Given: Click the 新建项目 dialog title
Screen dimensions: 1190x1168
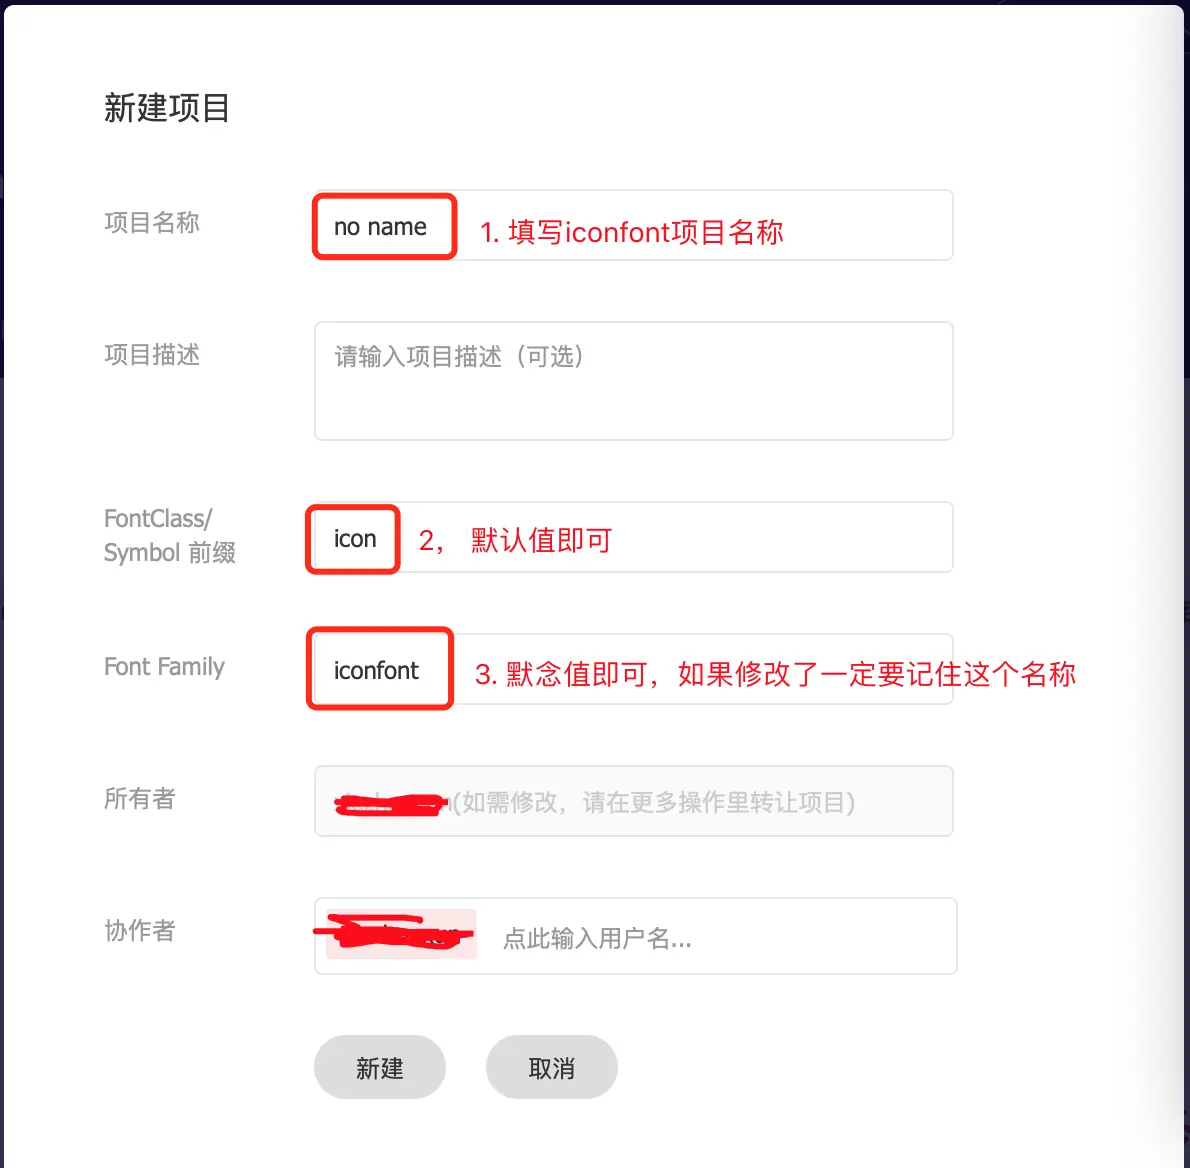Looking at the screenshot, I should [x=167, y=108].
